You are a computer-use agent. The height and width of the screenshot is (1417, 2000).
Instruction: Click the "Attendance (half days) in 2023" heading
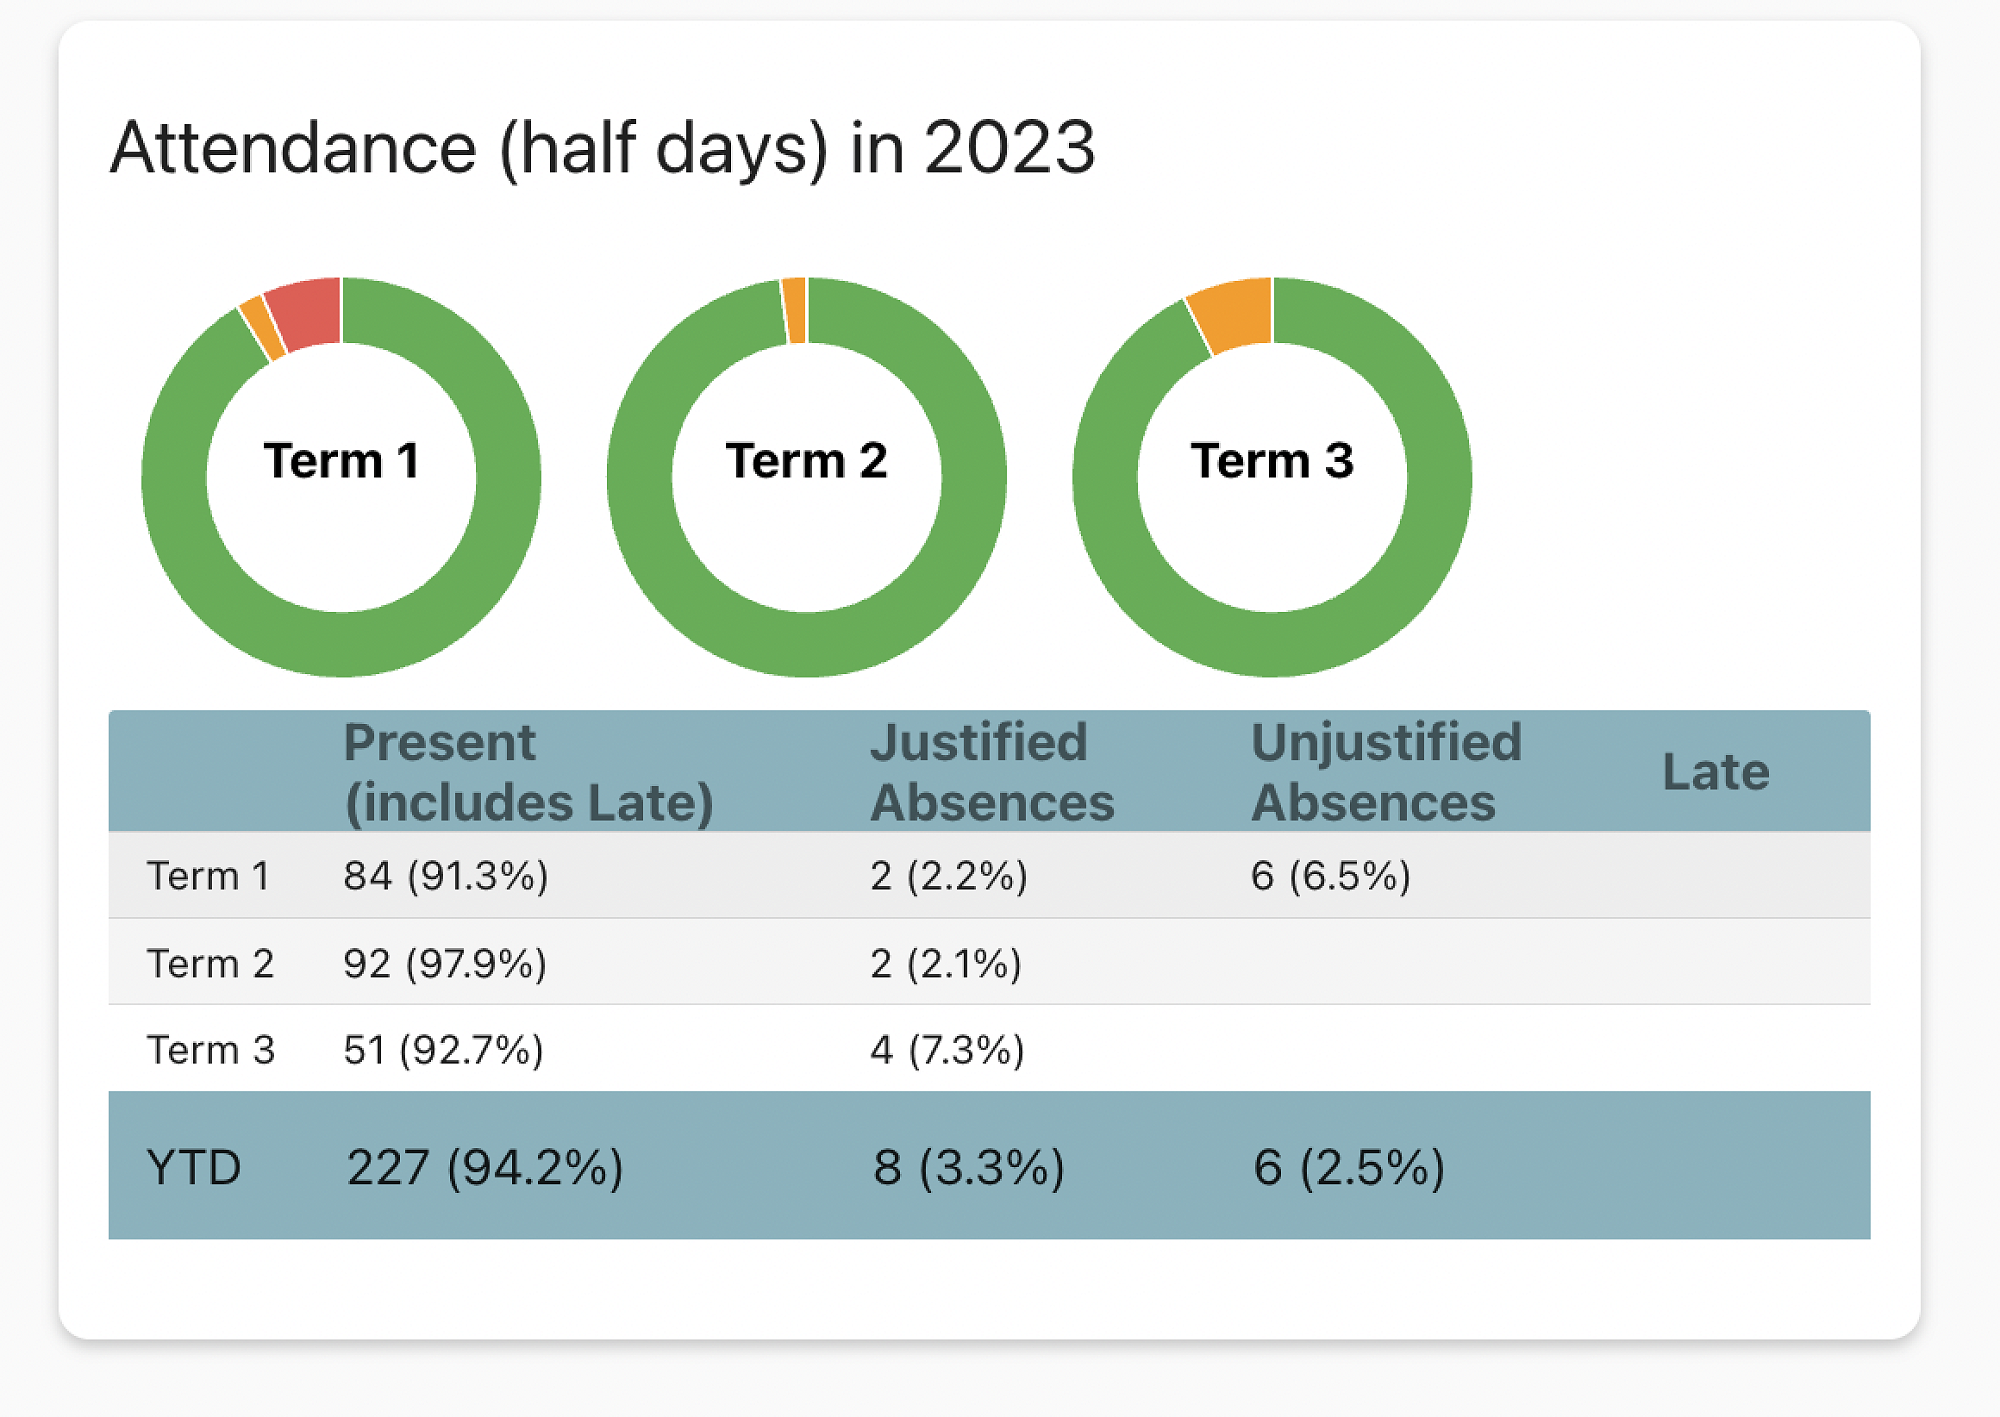click(x=602, y=148)
